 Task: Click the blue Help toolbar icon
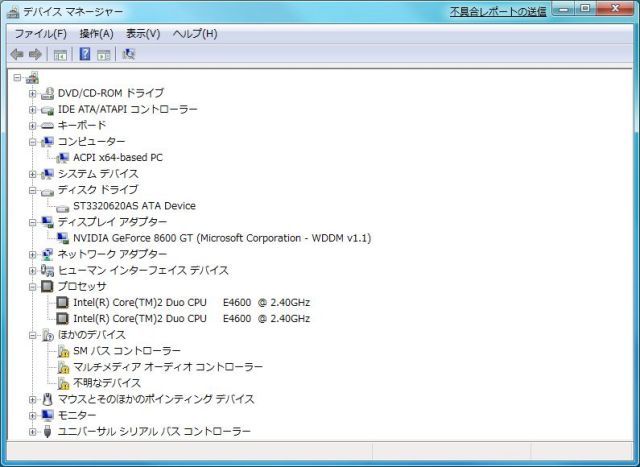(x=85, y=54)
